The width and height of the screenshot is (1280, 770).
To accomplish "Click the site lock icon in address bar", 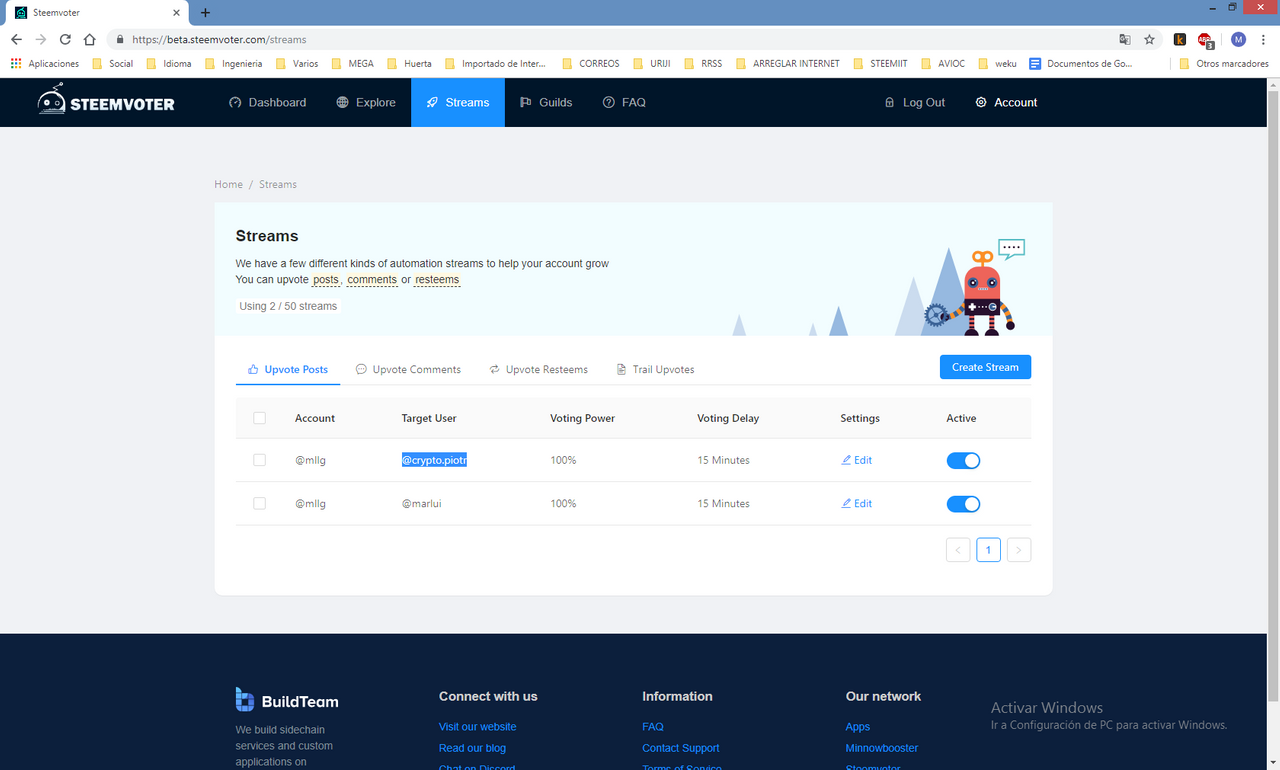I will [x=120, y=40].
